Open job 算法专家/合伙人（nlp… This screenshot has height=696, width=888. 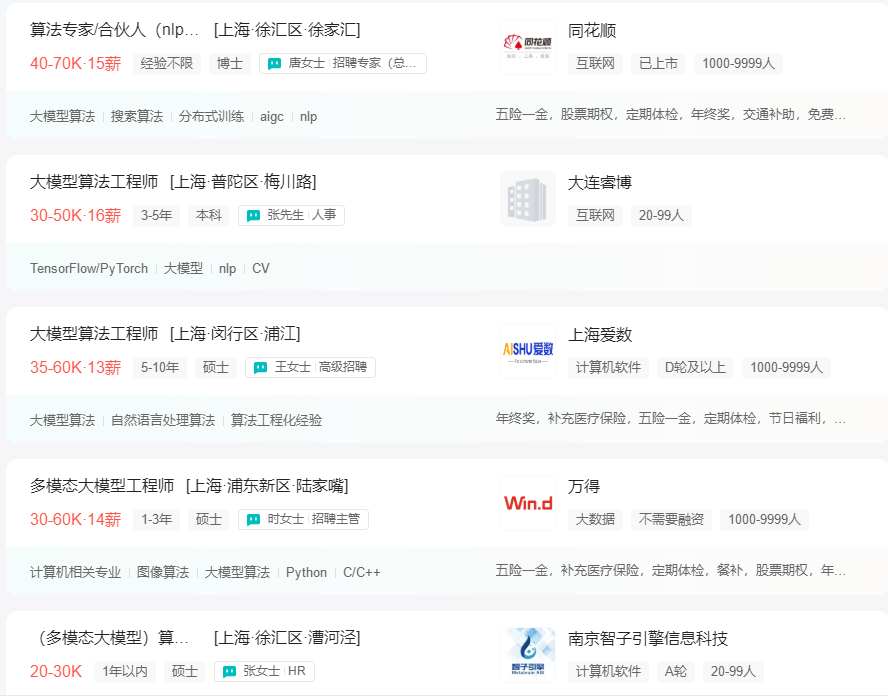[114, 29]
